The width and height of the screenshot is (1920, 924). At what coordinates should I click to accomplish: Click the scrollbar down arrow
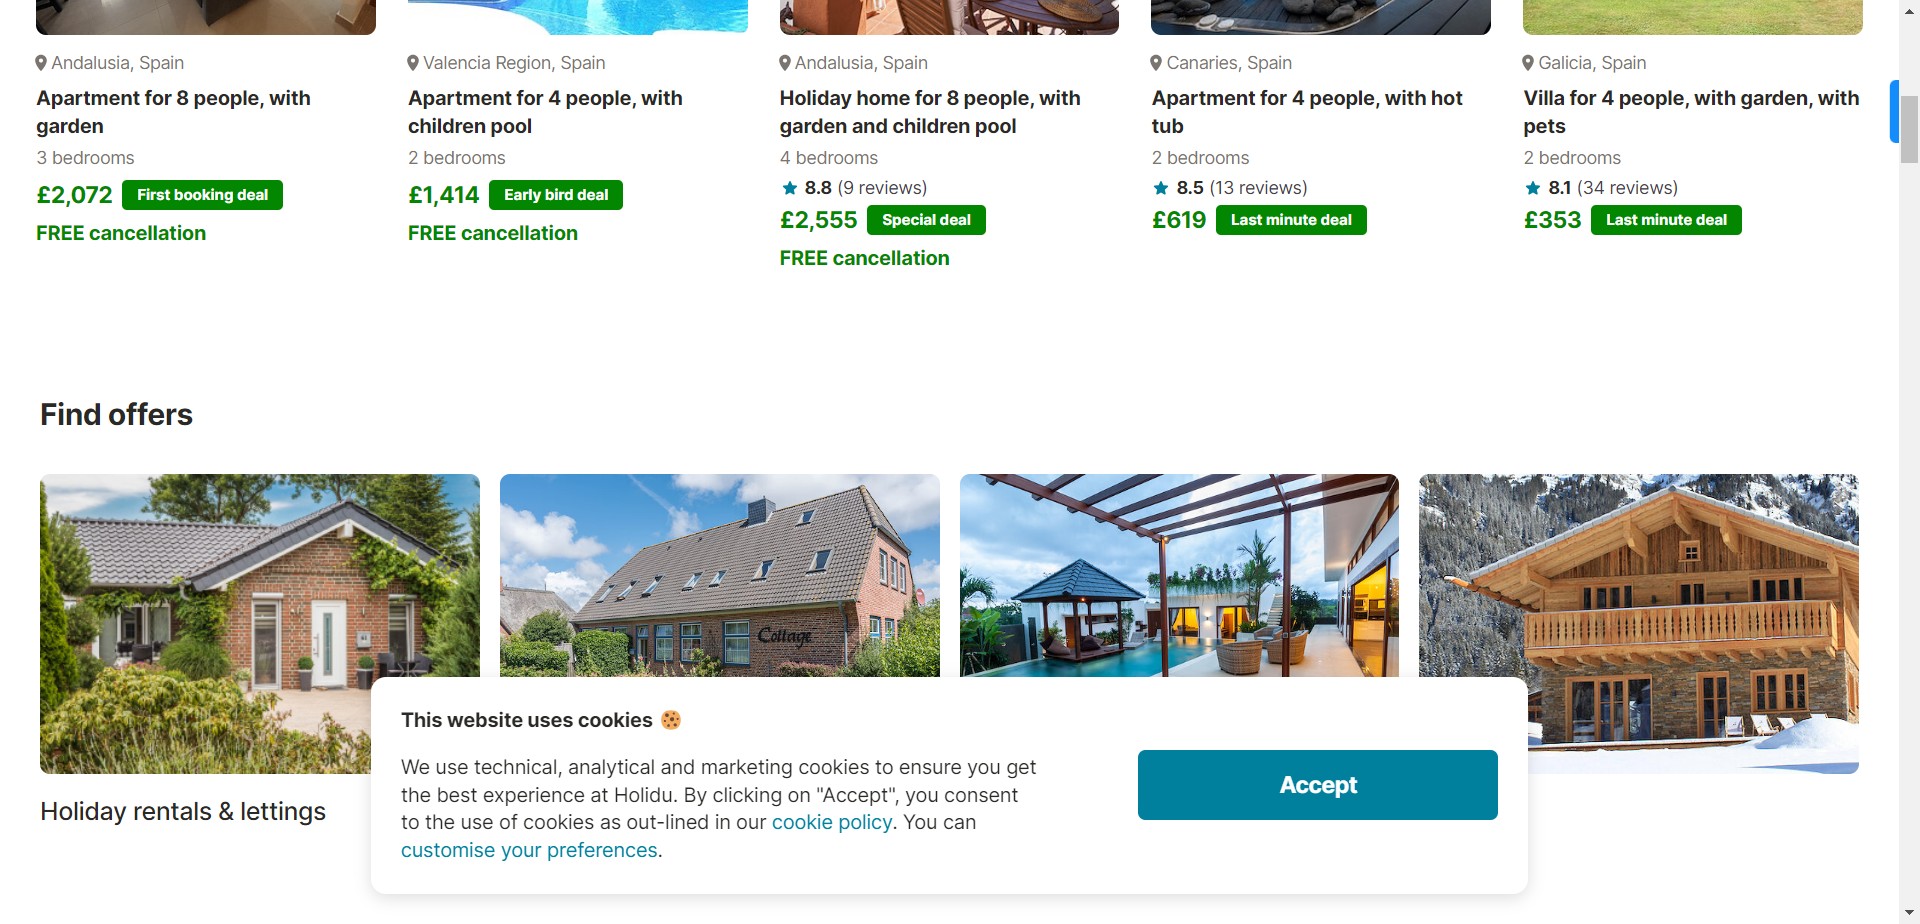pos(1909,913)
